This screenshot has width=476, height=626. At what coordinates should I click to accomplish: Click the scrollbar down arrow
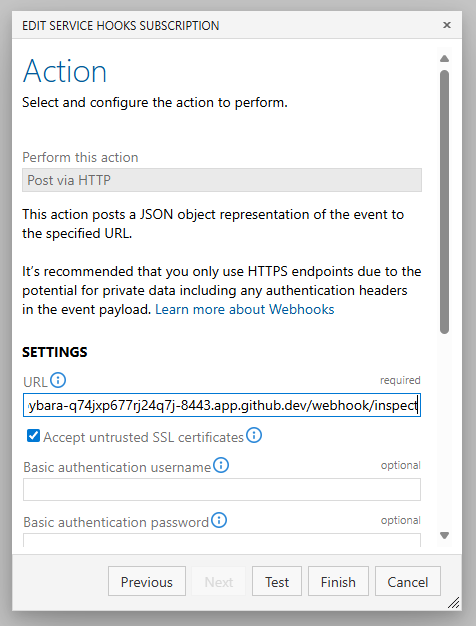click(444, 535)
